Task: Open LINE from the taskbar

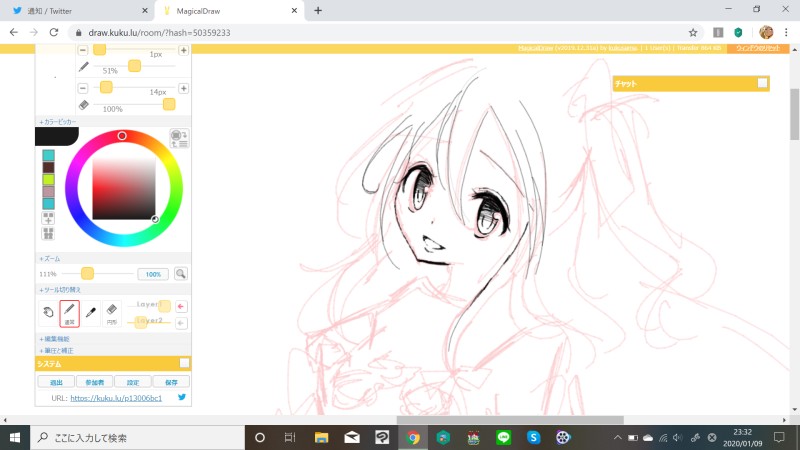Action: pyautogui.click(x=504, y=438)
